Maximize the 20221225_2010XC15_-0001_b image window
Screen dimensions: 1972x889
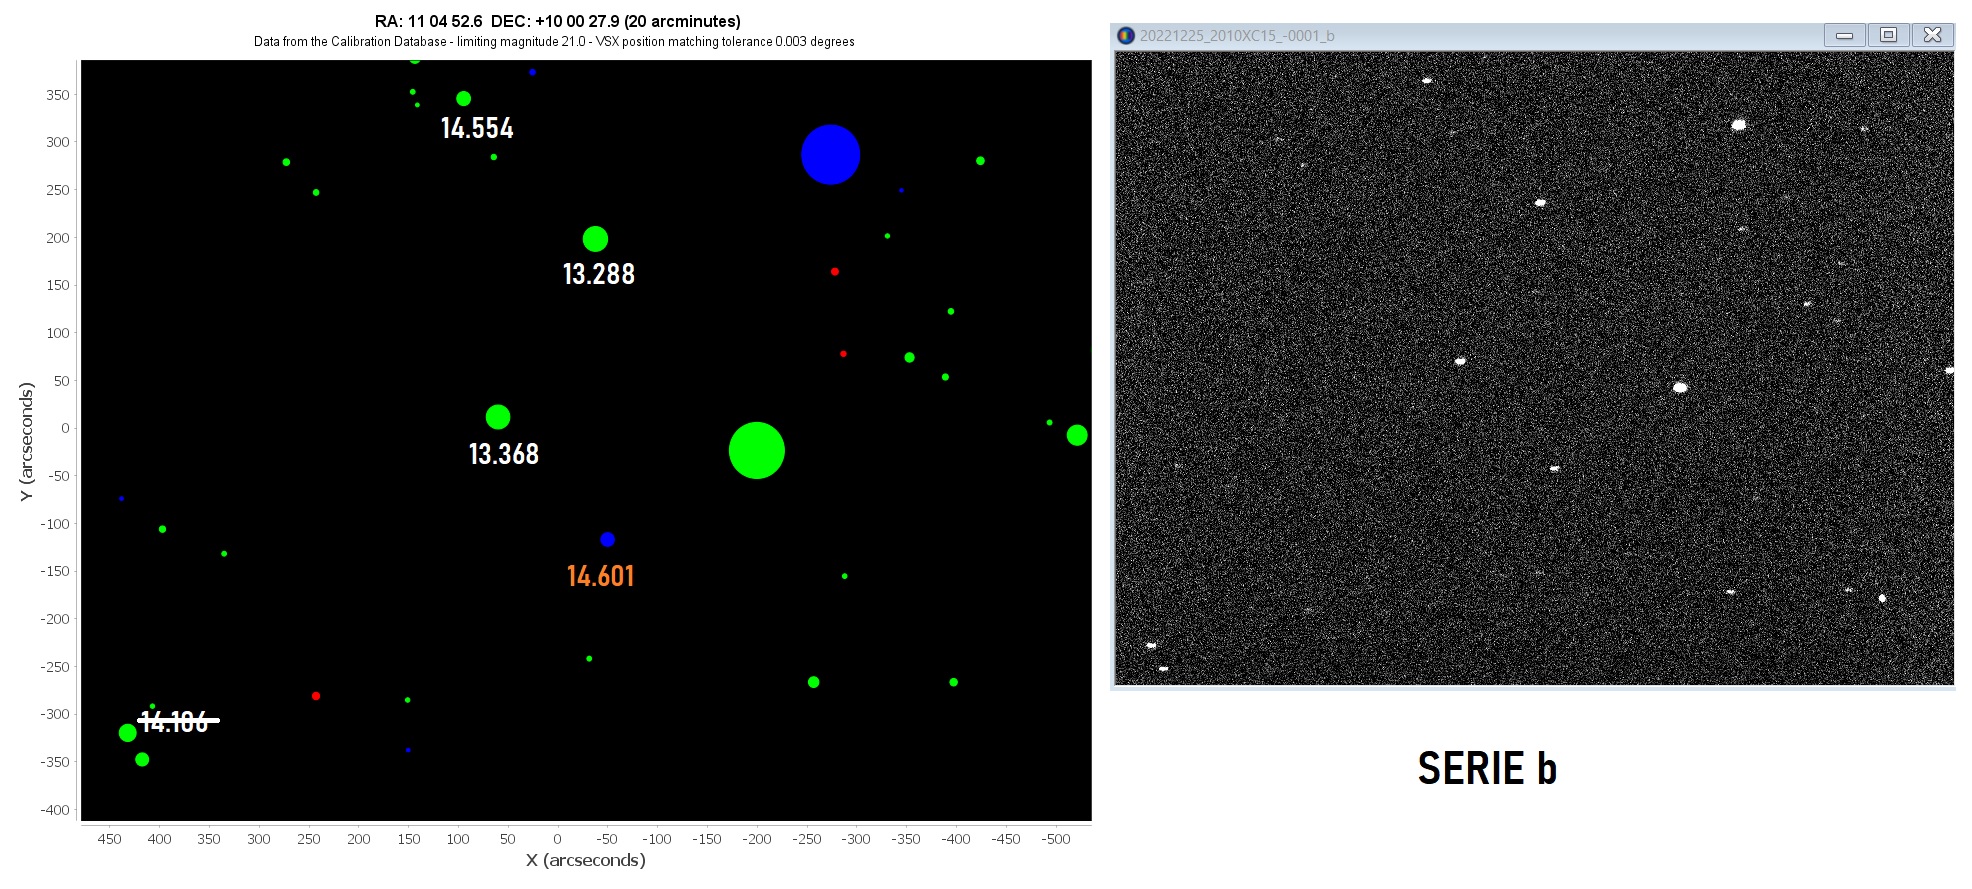[1888, 35]
